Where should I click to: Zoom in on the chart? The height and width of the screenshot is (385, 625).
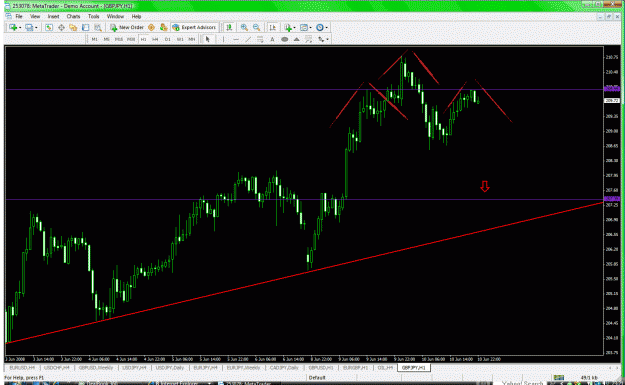point(244,28)
